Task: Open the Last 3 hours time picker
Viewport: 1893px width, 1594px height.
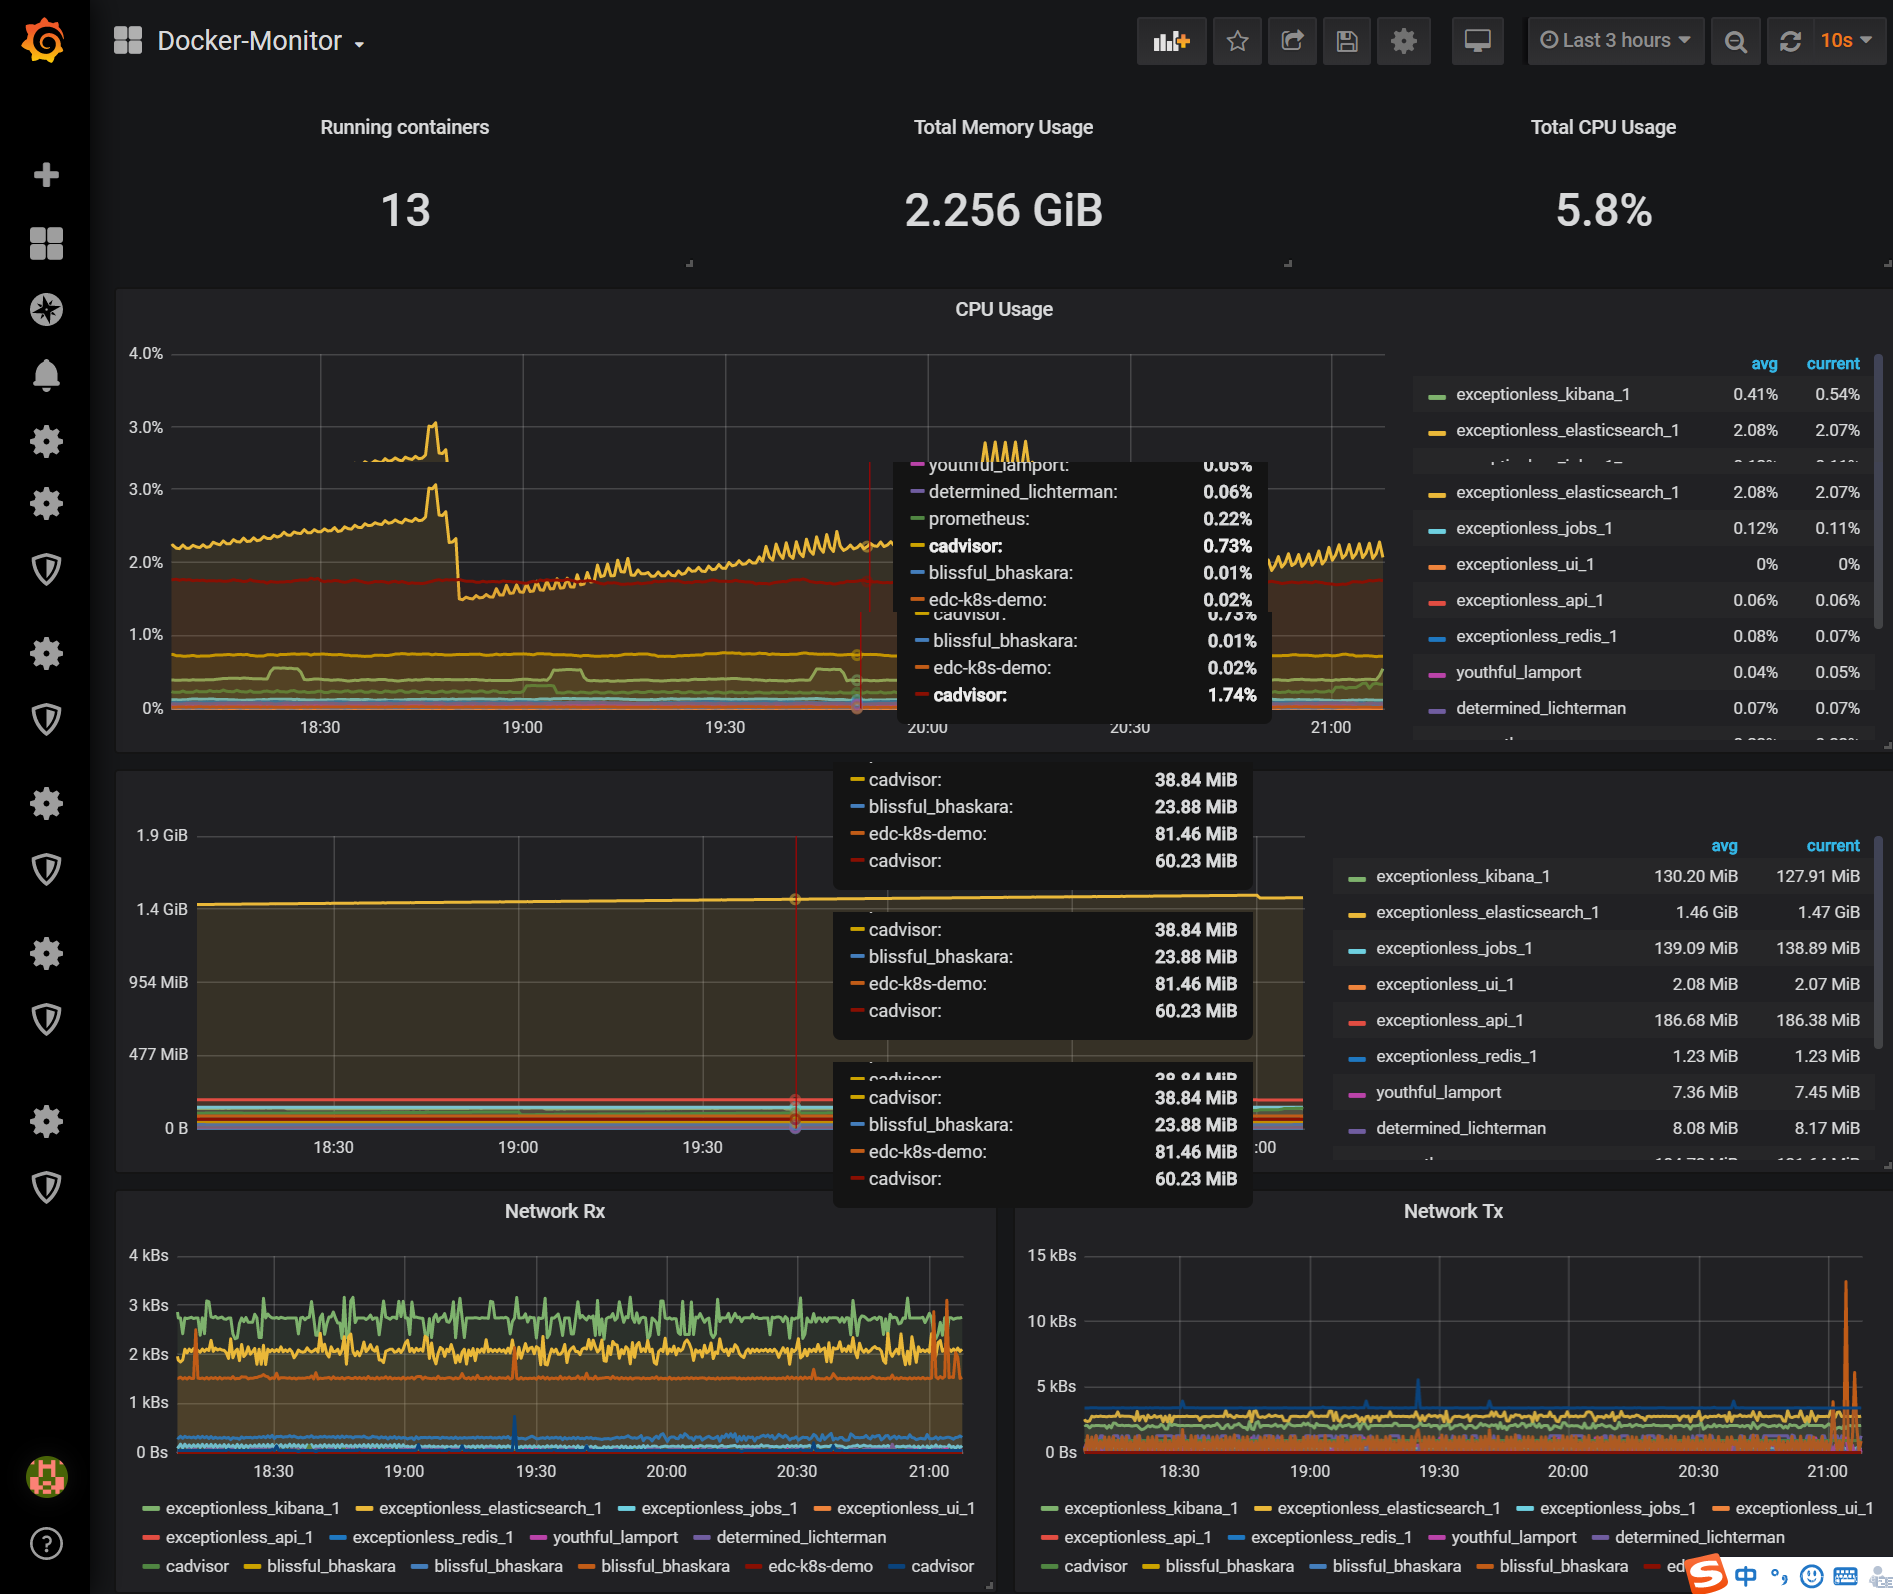Action: point(1615,41)
